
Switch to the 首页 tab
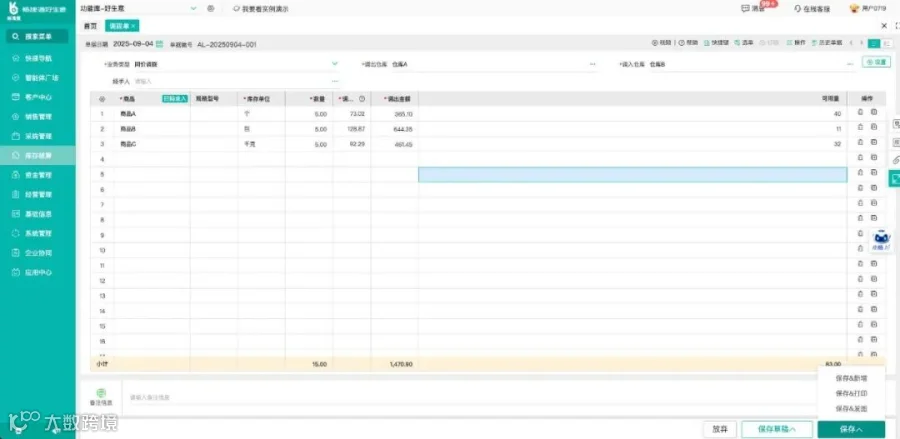click(90, 26)
